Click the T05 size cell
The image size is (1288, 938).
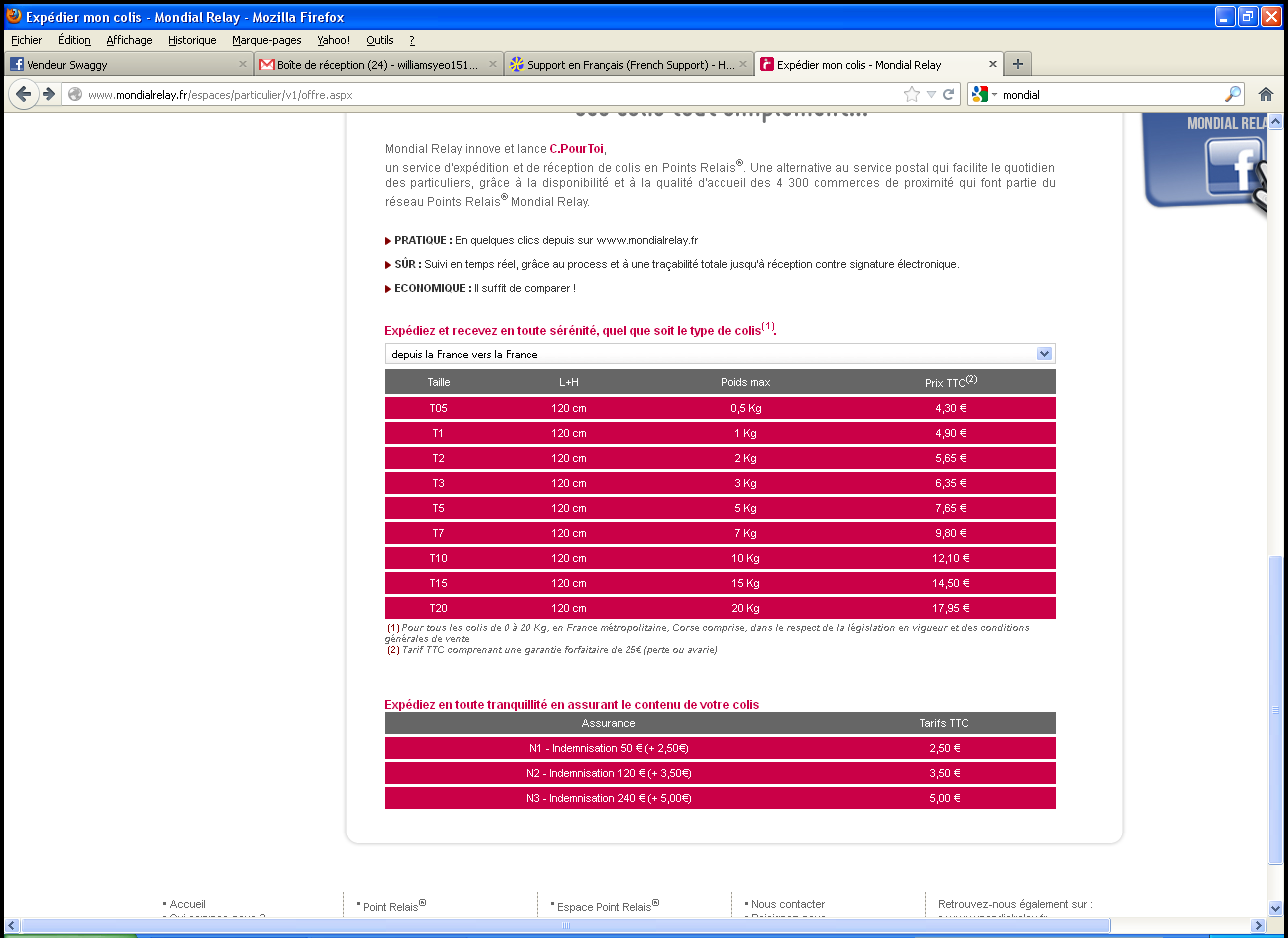pos(438,408)
